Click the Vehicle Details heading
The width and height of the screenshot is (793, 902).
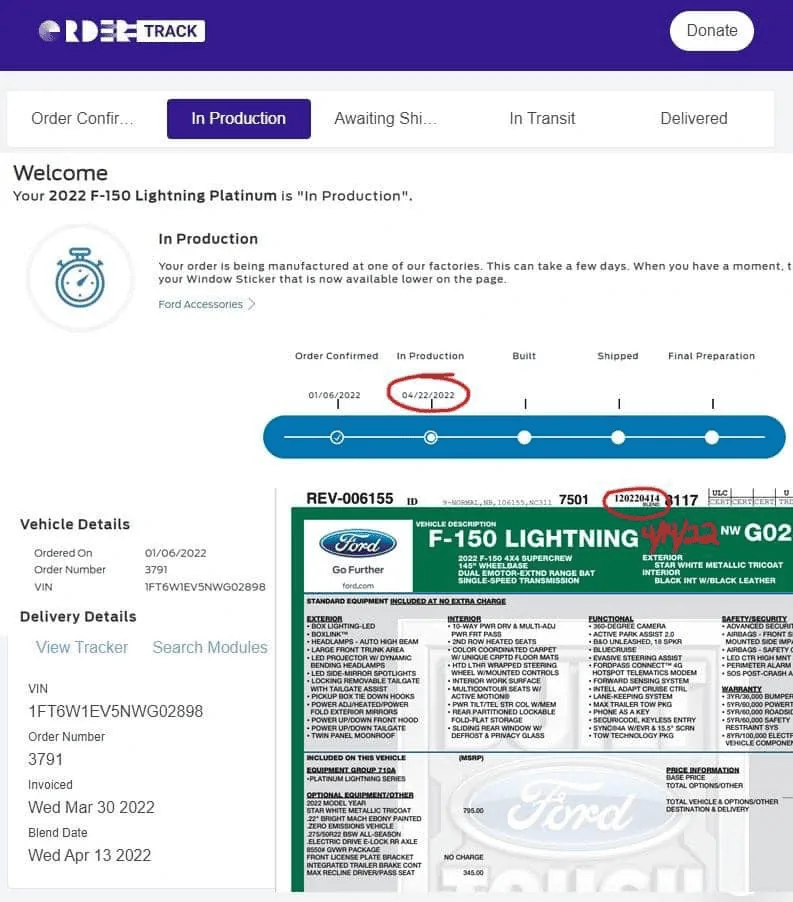(75, 524)
